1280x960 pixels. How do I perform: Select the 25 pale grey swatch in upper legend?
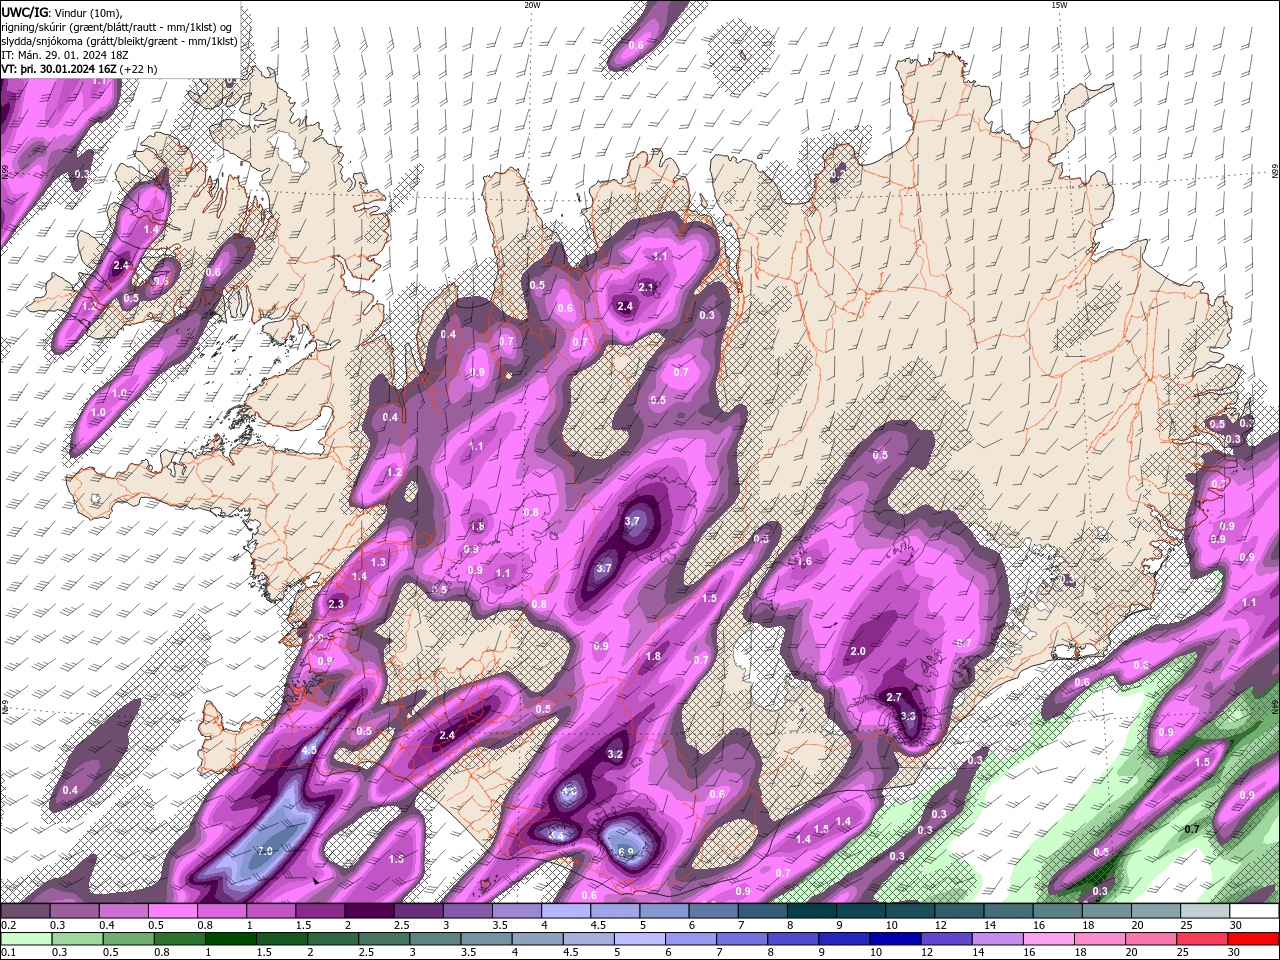[1205, 911]
